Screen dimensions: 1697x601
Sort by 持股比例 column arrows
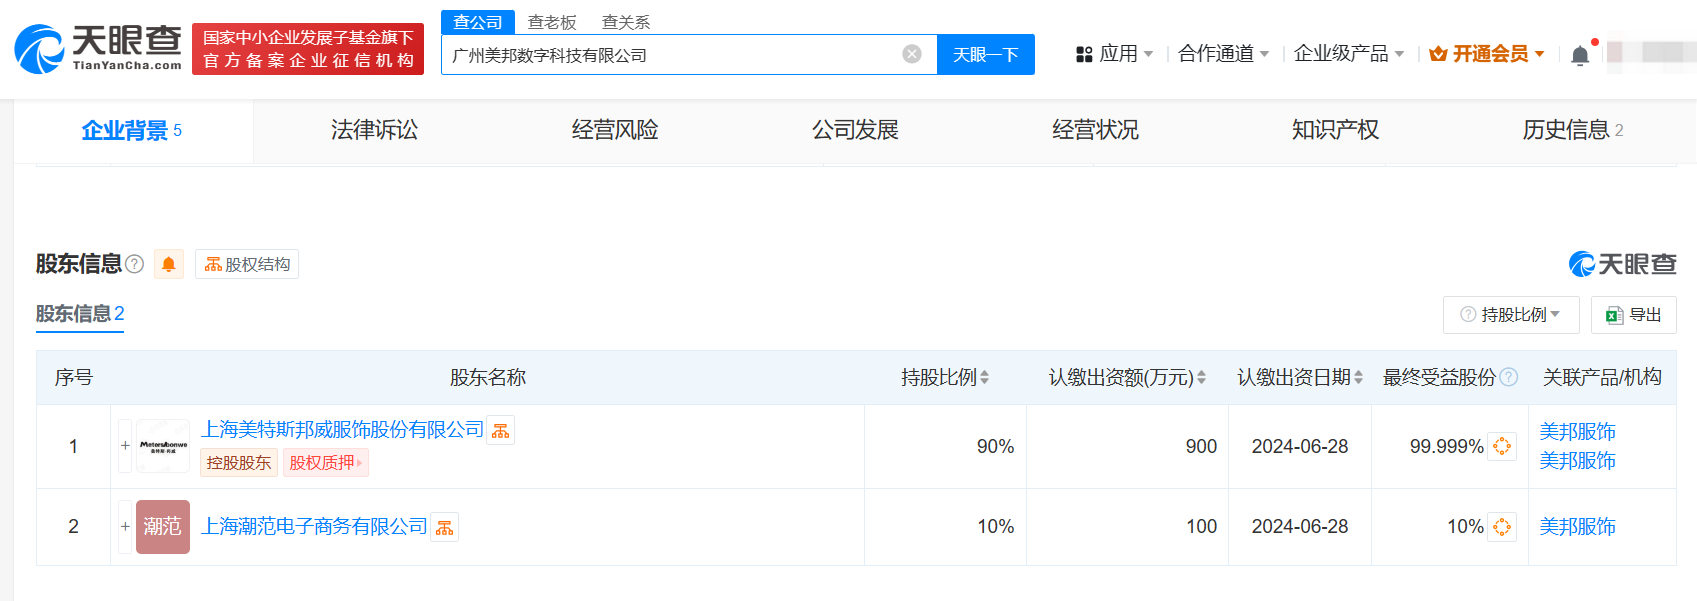coord(985,378)
